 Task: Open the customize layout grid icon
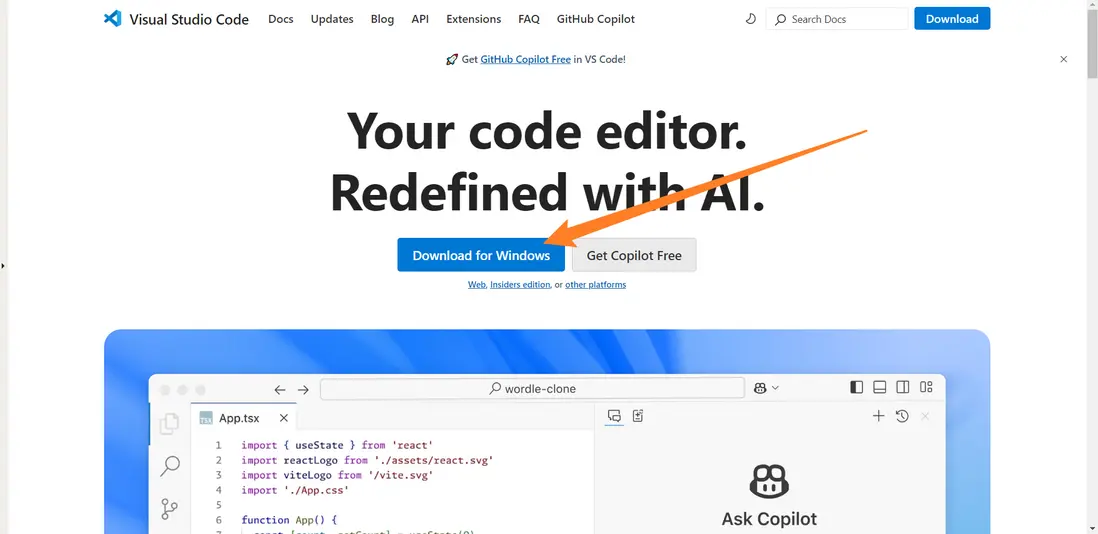[x=926, y=387]
